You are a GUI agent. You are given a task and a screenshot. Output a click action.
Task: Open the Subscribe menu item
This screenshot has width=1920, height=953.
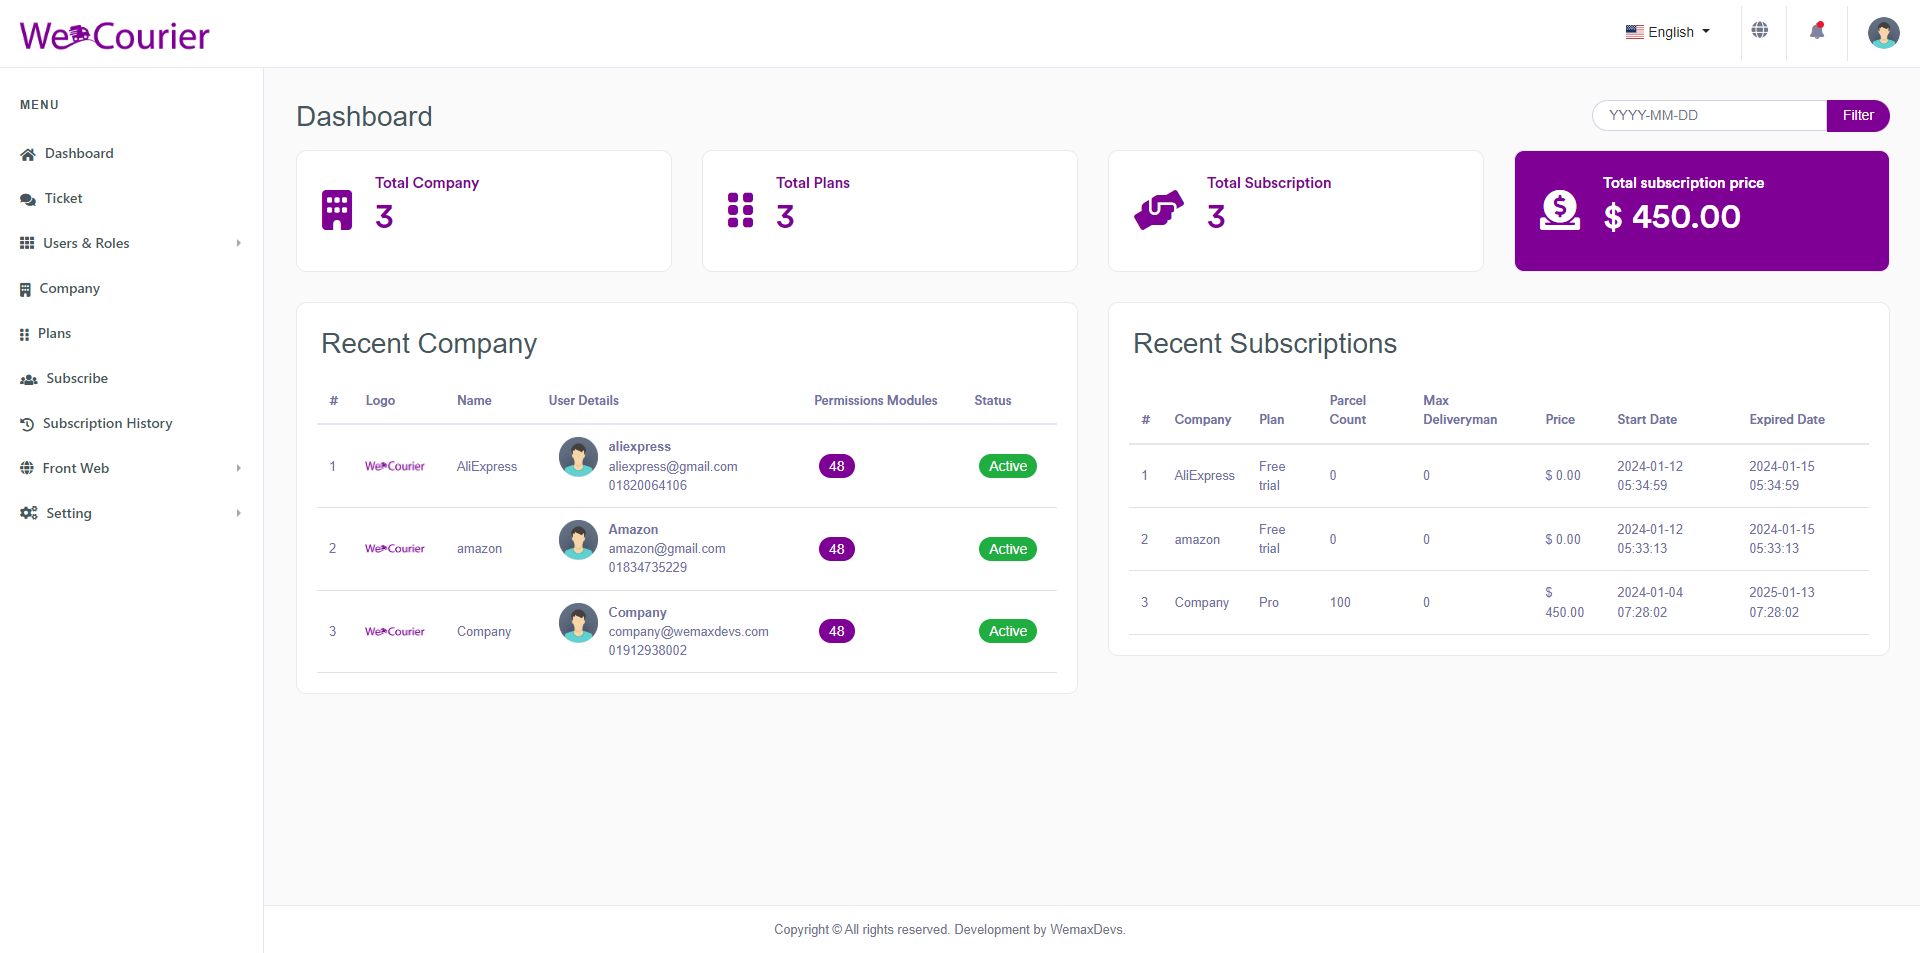(76, 378)
